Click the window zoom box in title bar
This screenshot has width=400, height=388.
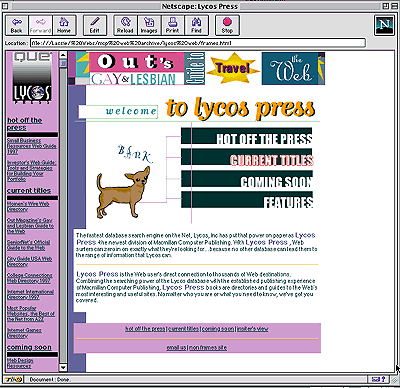click(x=386, y=6)
